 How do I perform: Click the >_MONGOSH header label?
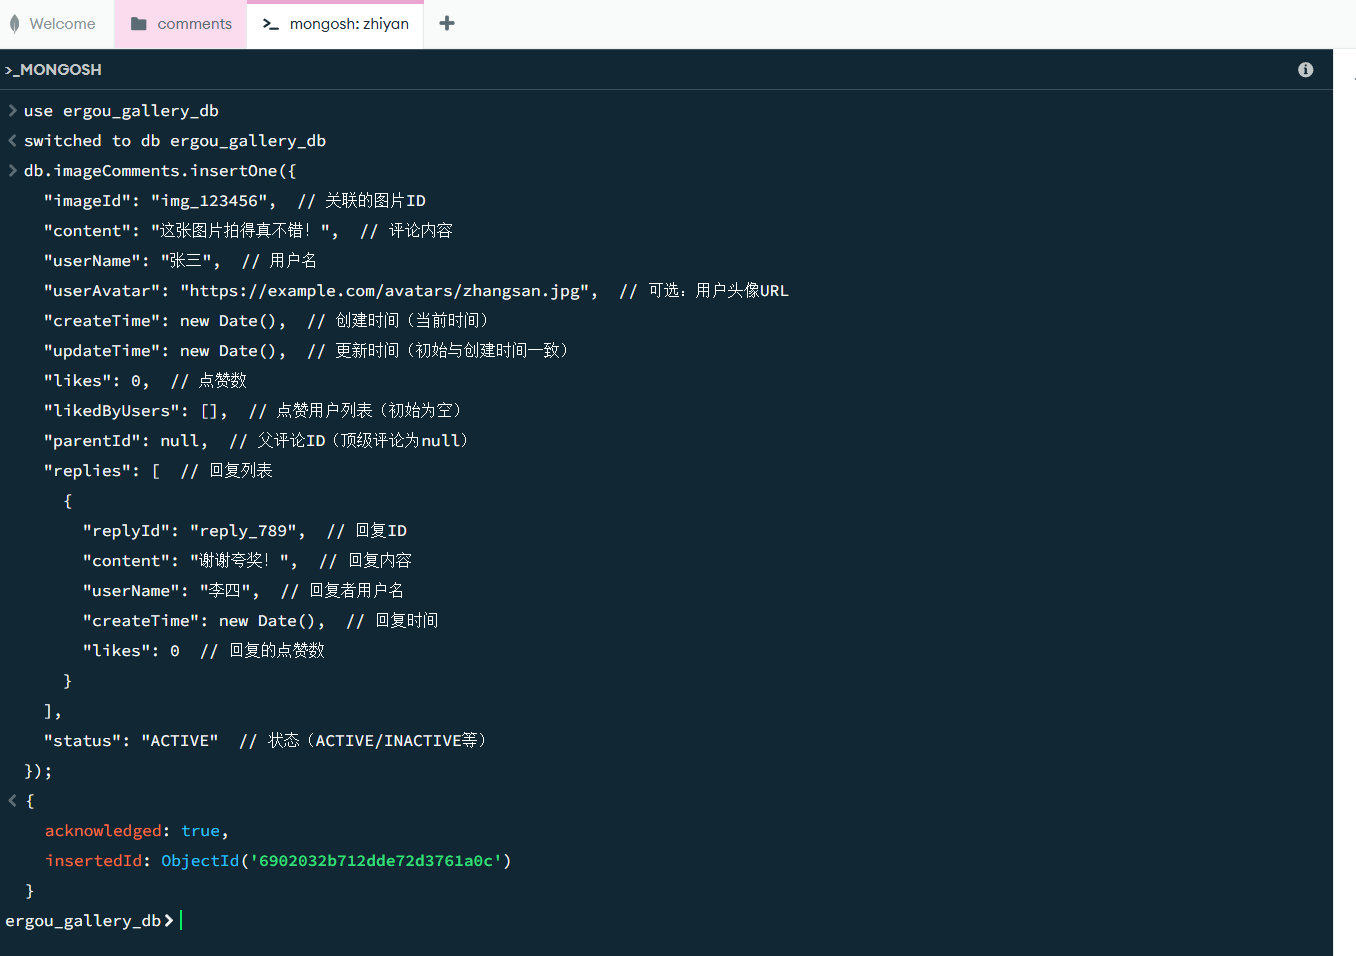point(54,69)
